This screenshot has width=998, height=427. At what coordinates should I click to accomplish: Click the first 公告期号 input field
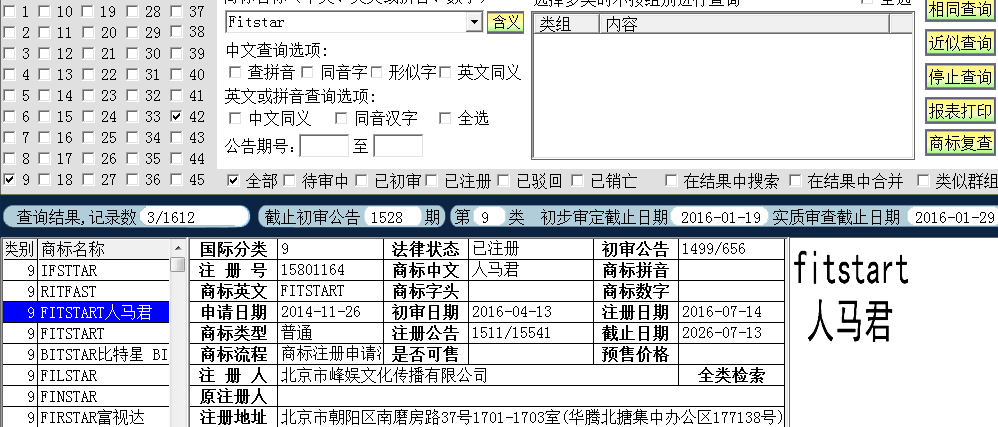pos(323,147)
